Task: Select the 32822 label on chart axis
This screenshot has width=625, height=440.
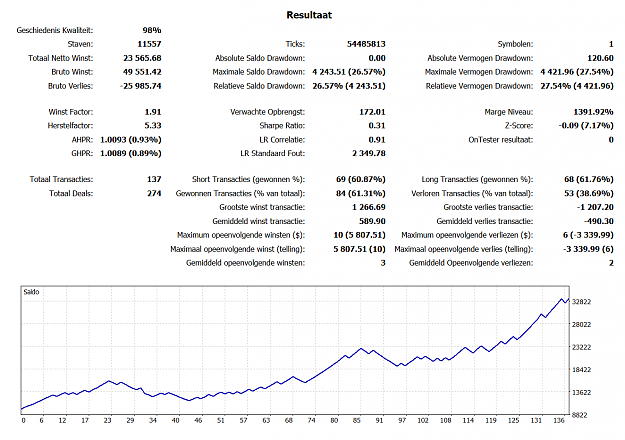Action: click(582, 302)
